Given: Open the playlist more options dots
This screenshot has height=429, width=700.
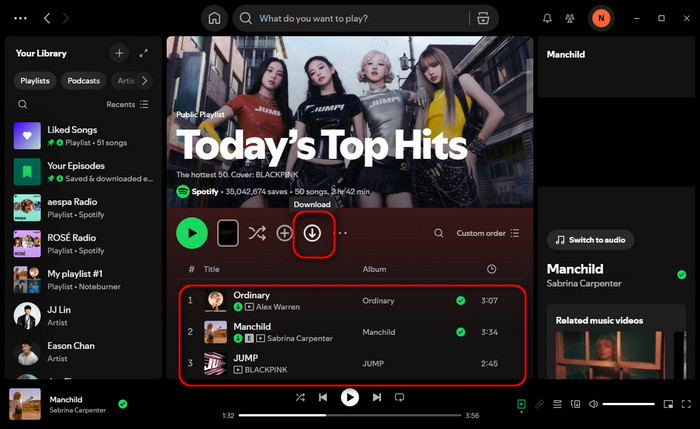Looking at the screenshot, I should click(343, 233).
